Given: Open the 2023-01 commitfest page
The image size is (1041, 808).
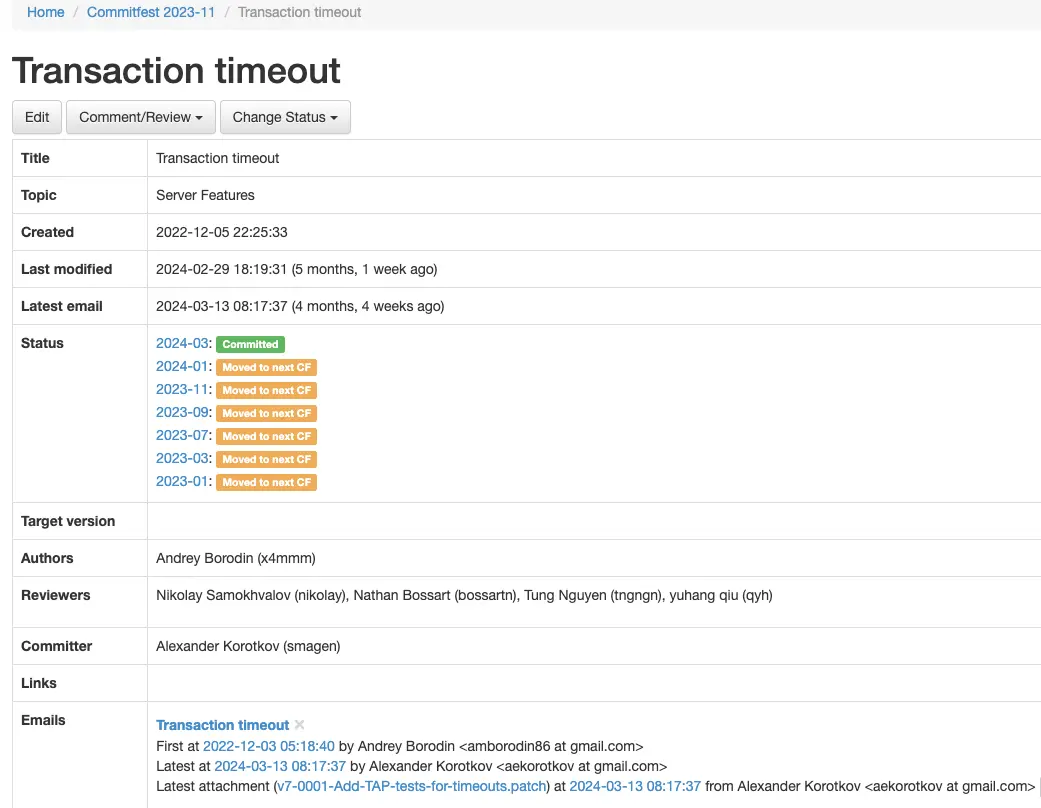Looking at the screenshot, I should click(181, 481).
